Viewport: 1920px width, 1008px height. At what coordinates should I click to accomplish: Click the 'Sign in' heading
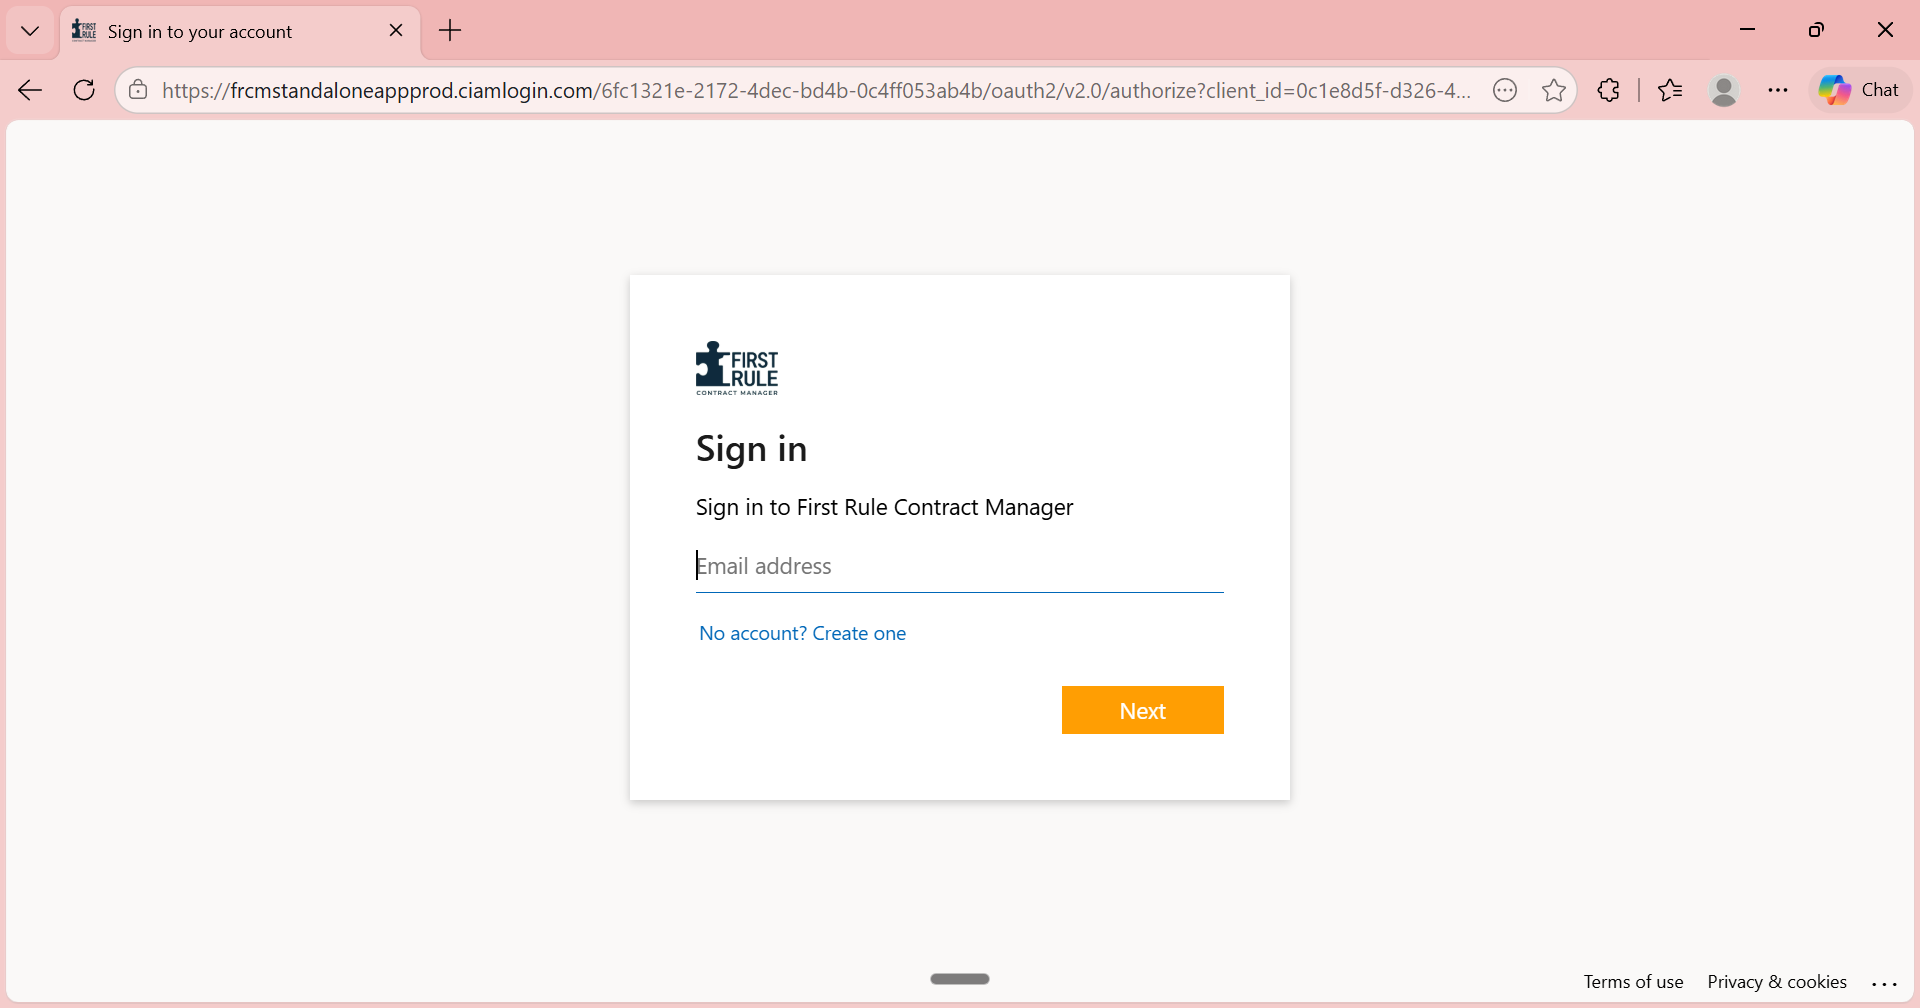[751, 449]
